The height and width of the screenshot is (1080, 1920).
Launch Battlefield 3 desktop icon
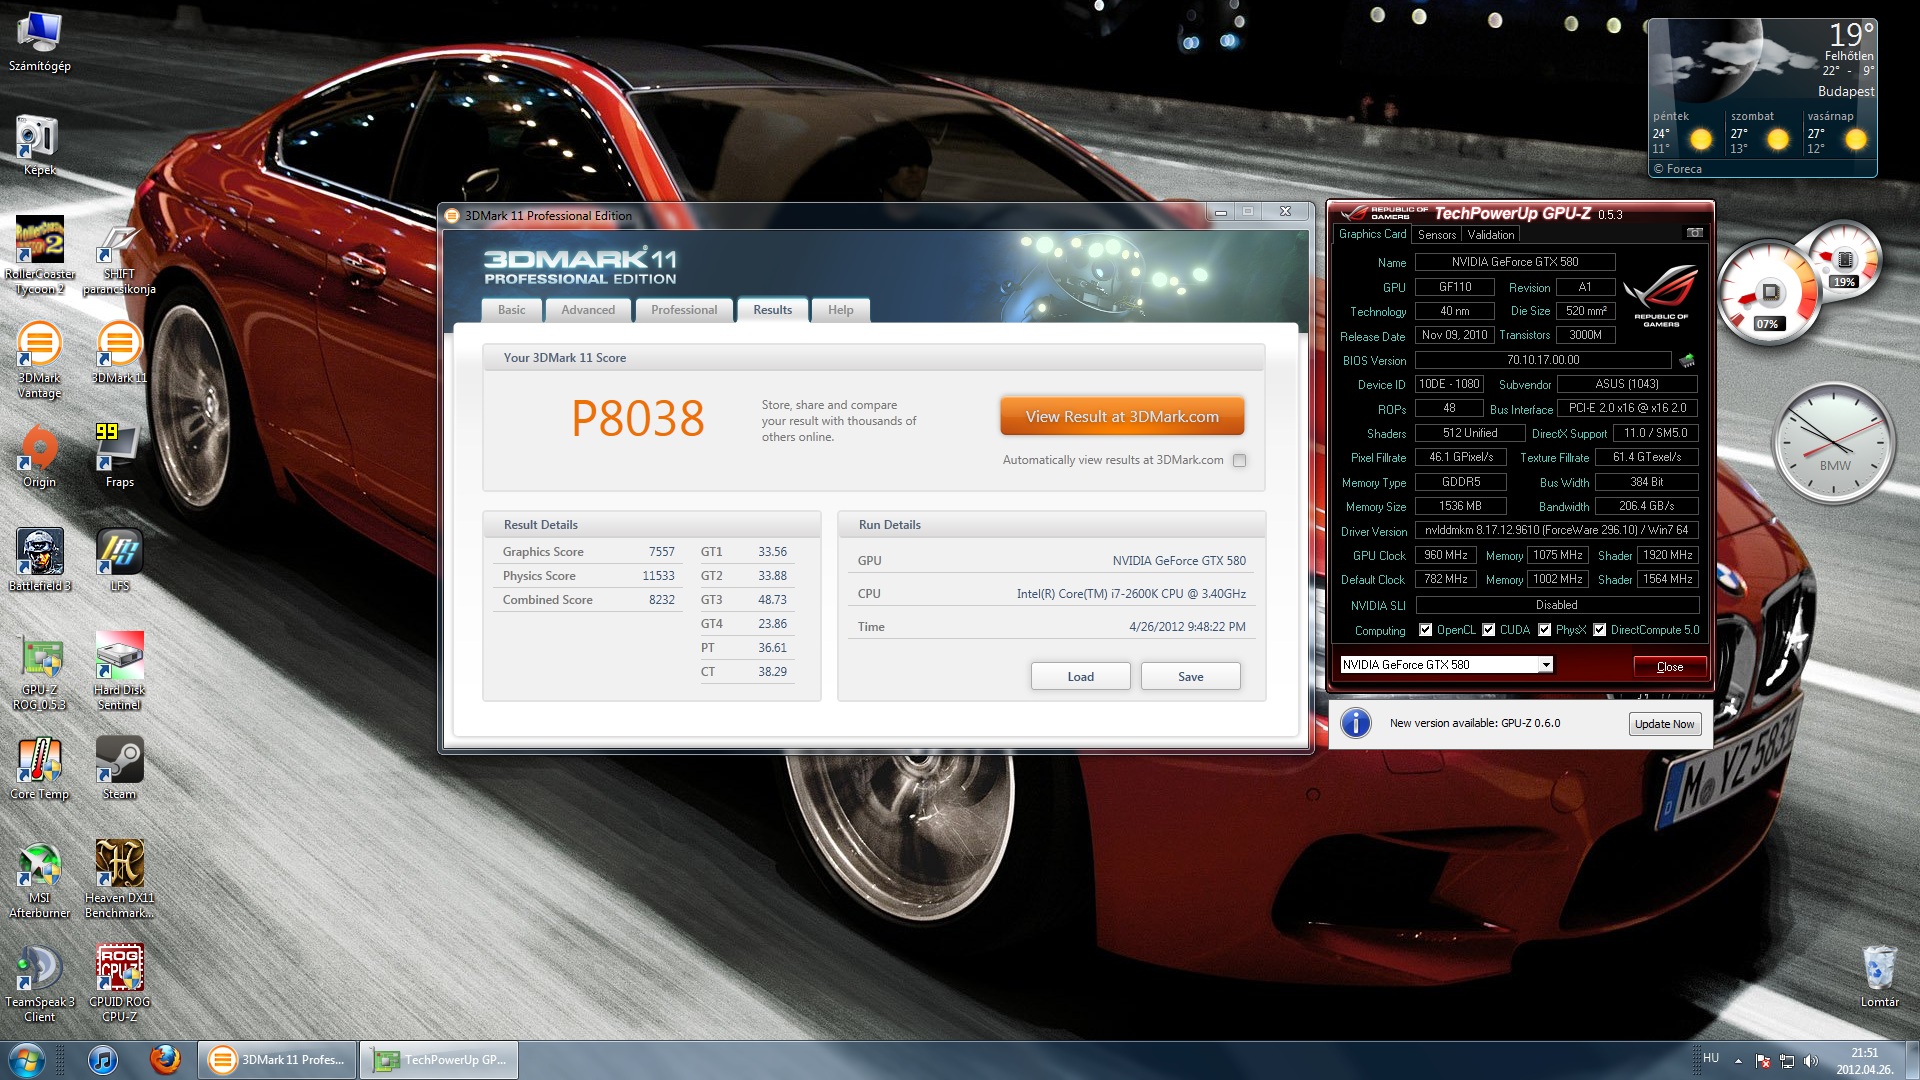click(40, 560)
